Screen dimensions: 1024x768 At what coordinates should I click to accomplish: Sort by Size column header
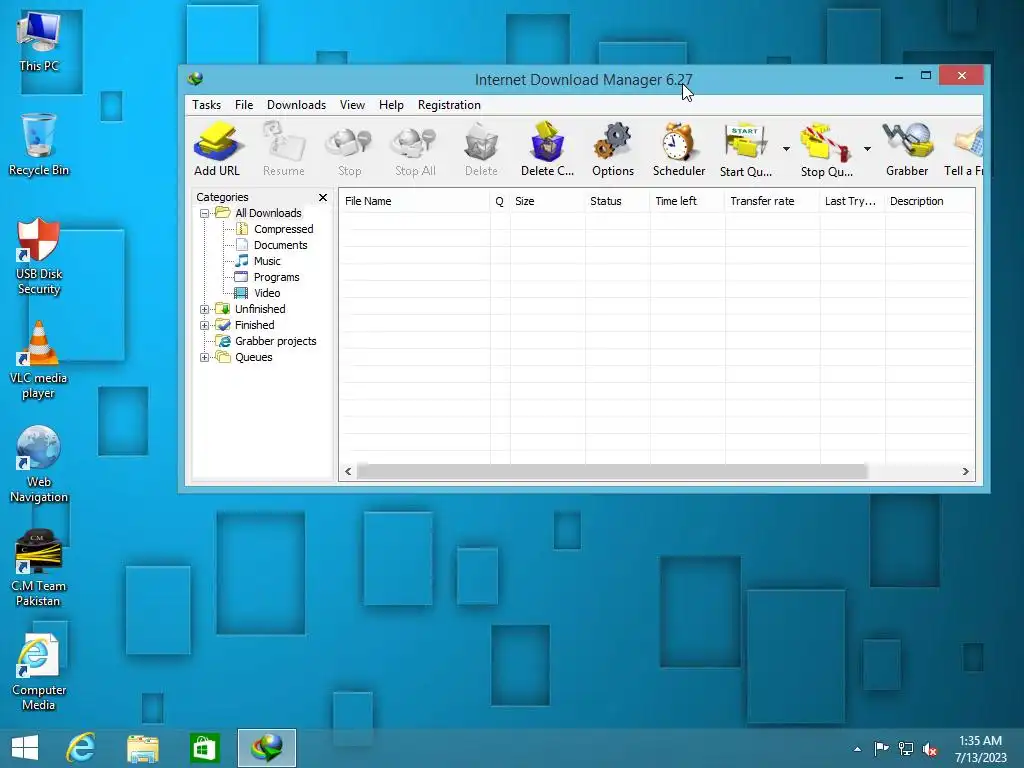[x=547, y=201]
